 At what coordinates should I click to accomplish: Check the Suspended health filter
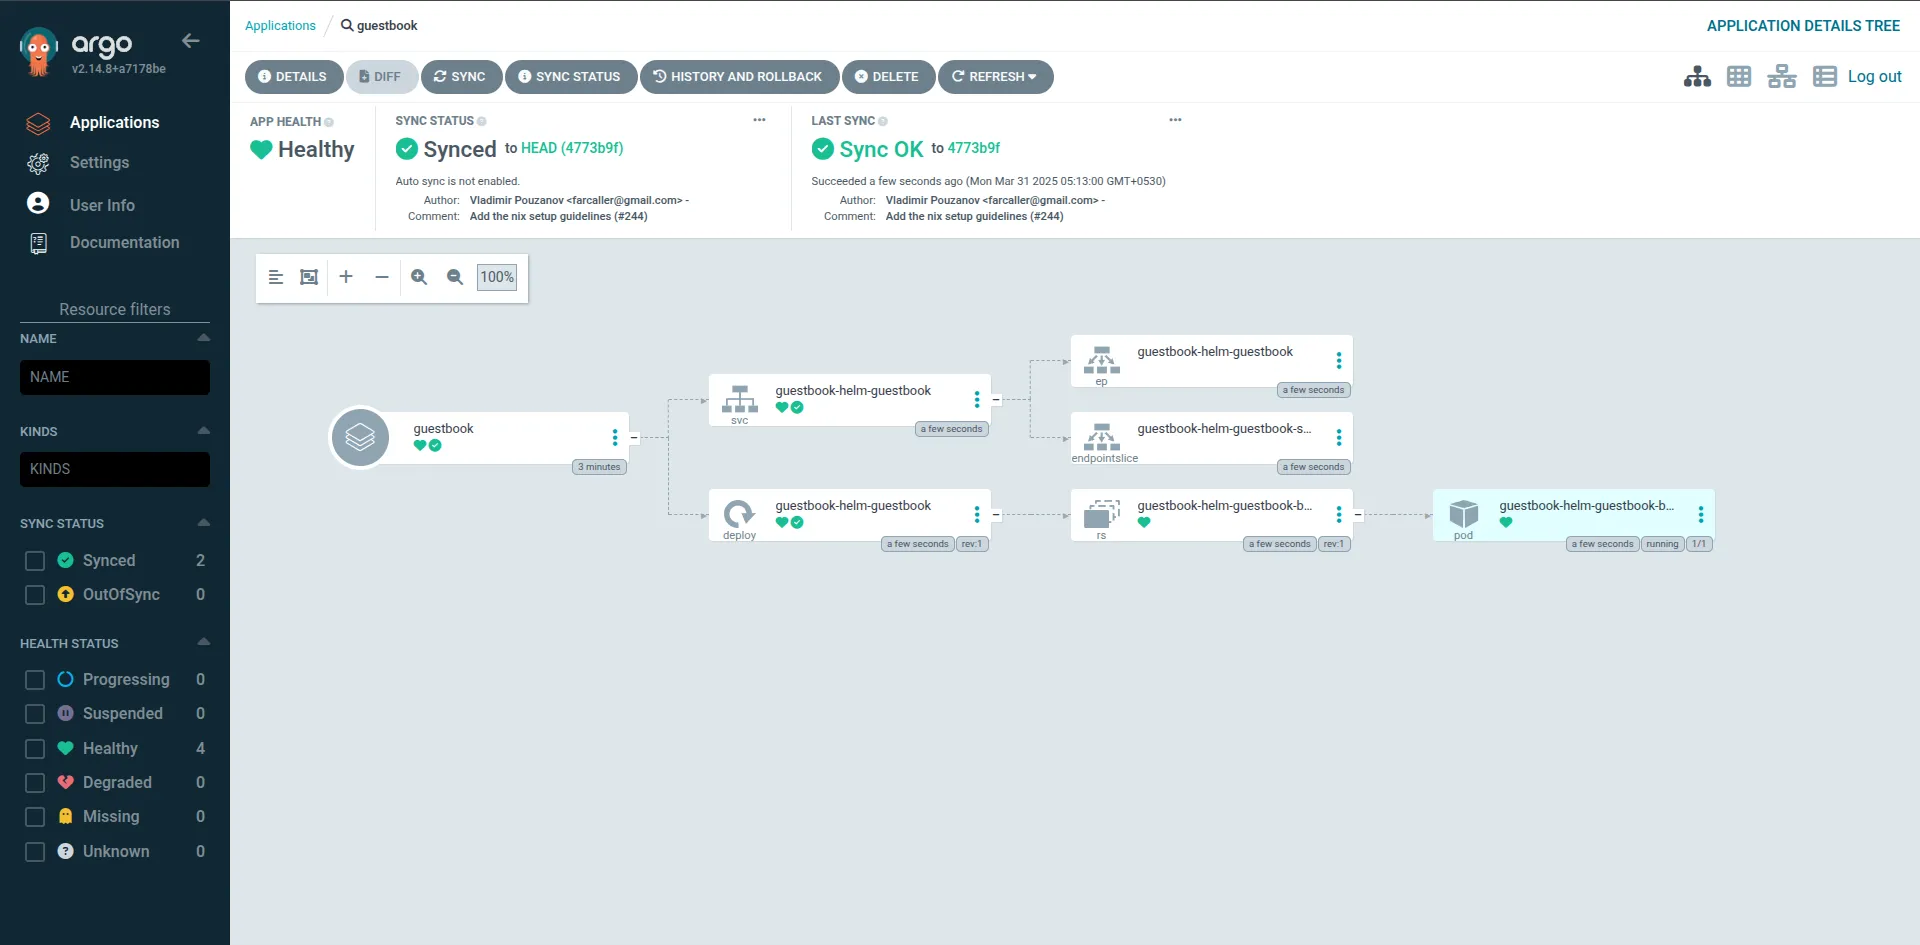pyautogui.click(x=35, y=714)
